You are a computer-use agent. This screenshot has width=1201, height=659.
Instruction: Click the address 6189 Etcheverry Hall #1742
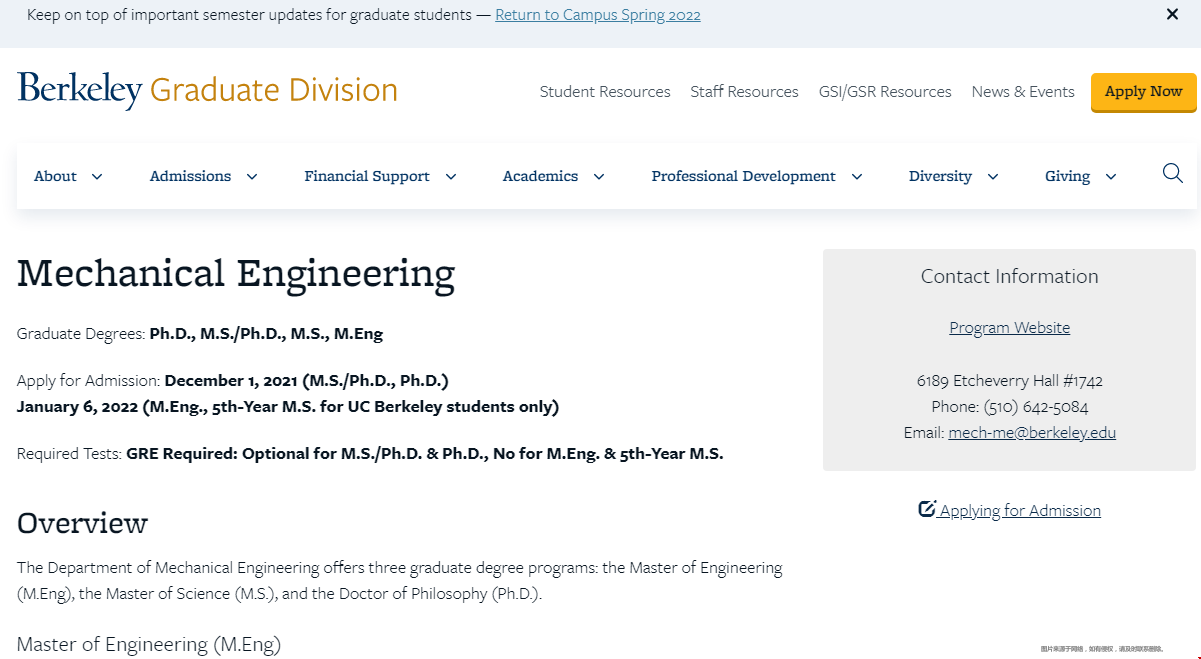click(x=1009, y=381)
